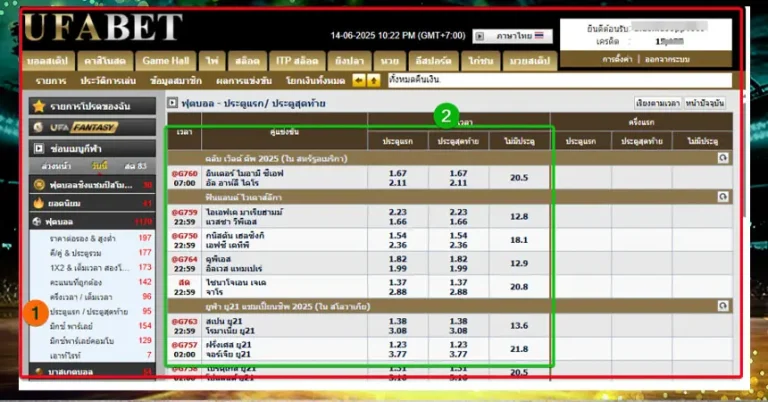Click last-goal odds 1.82 in the @G764 match row
The image size is (768, 402).
click(458, 259)
